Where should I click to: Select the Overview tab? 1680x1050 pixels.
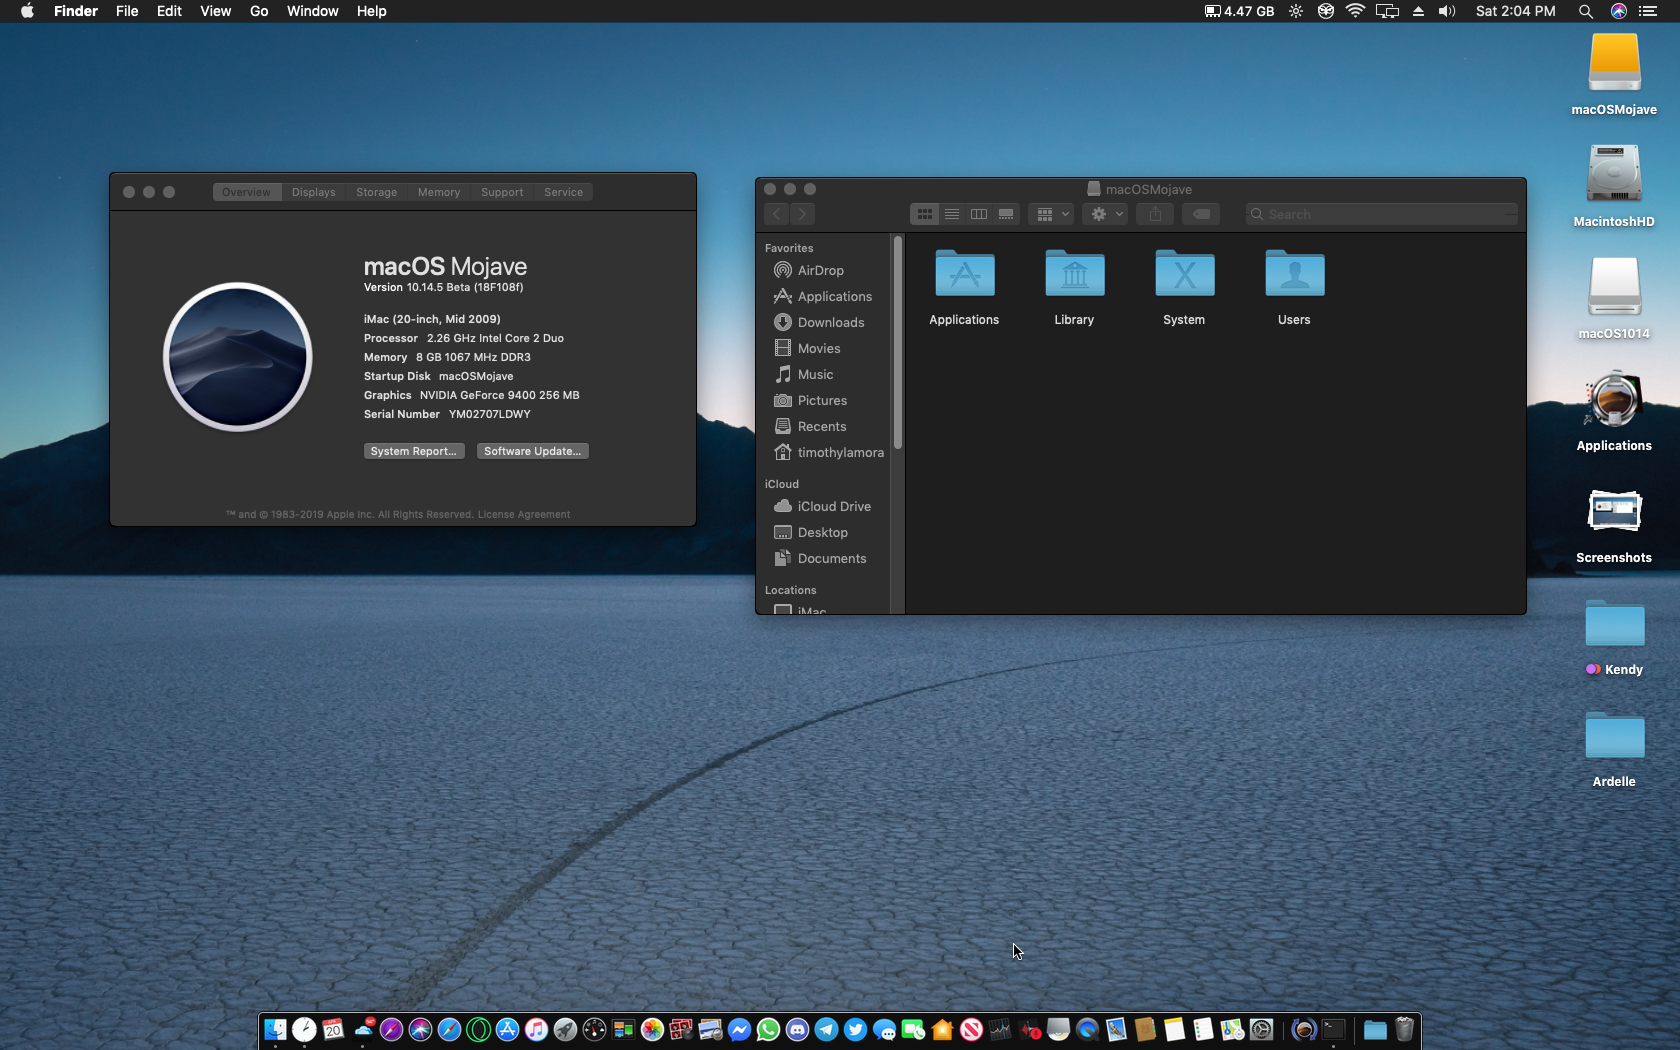[247, 192]
